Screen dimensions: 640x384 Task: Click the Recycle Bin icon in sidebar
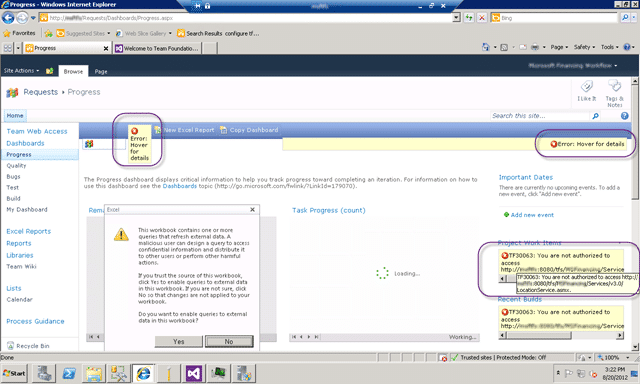(x=11, y=346)
